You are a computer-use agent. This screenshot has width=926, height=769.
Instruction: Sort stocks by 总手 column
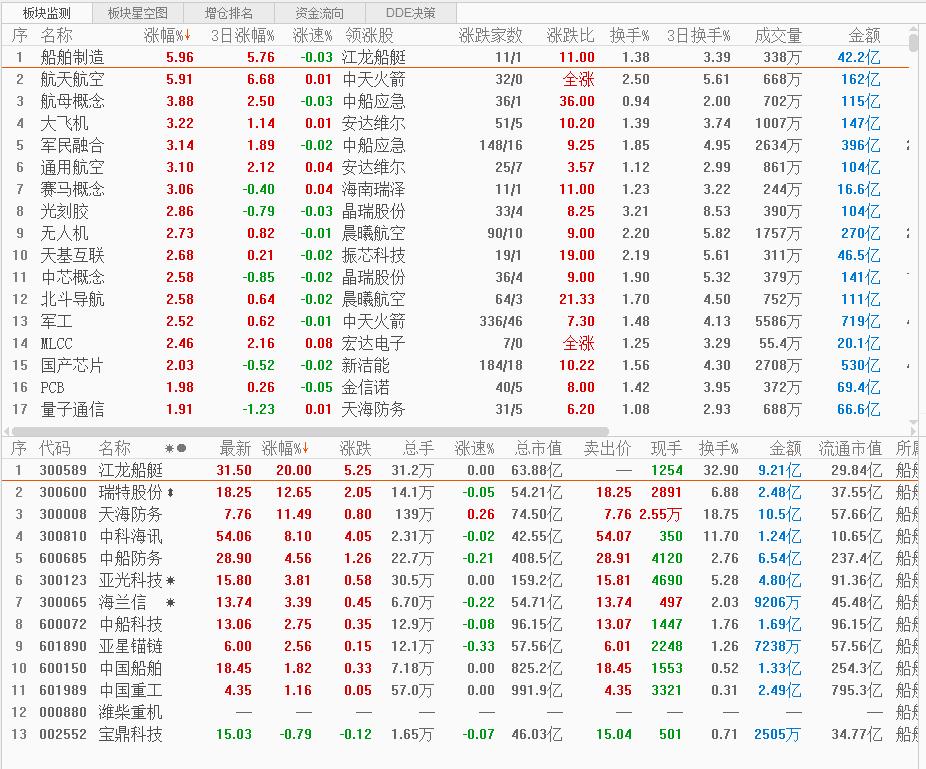click(x=418, y=448)
